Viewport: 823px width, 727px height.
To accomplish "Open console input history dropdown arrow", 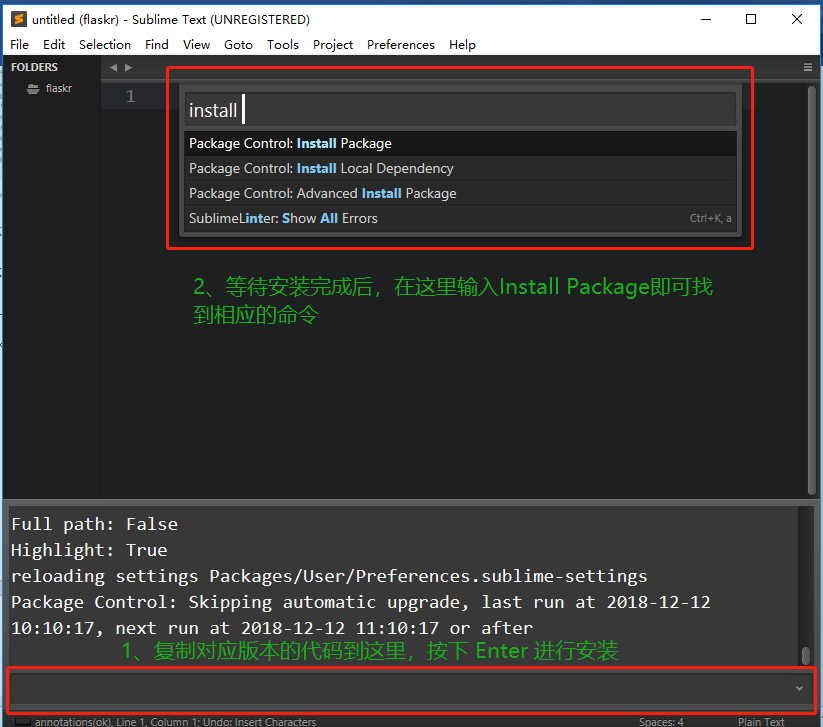I will (x=799, y=688).
